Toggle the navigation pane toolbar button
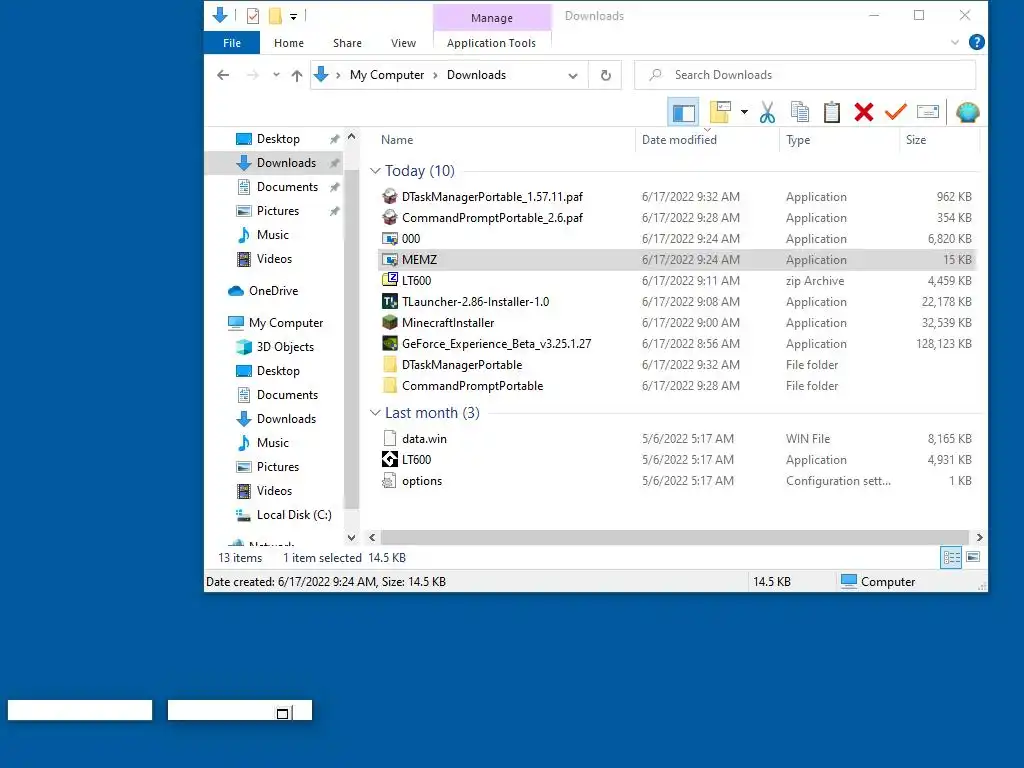The image size is (1024, 768). [683, 112]
